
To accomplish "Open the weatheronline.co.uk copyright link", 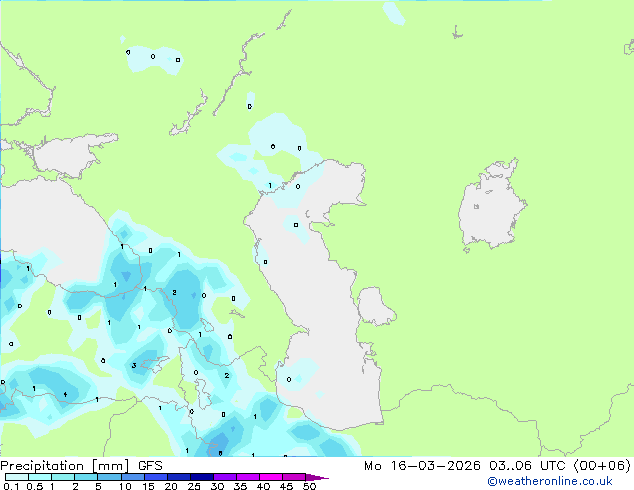I will point(550,481).
